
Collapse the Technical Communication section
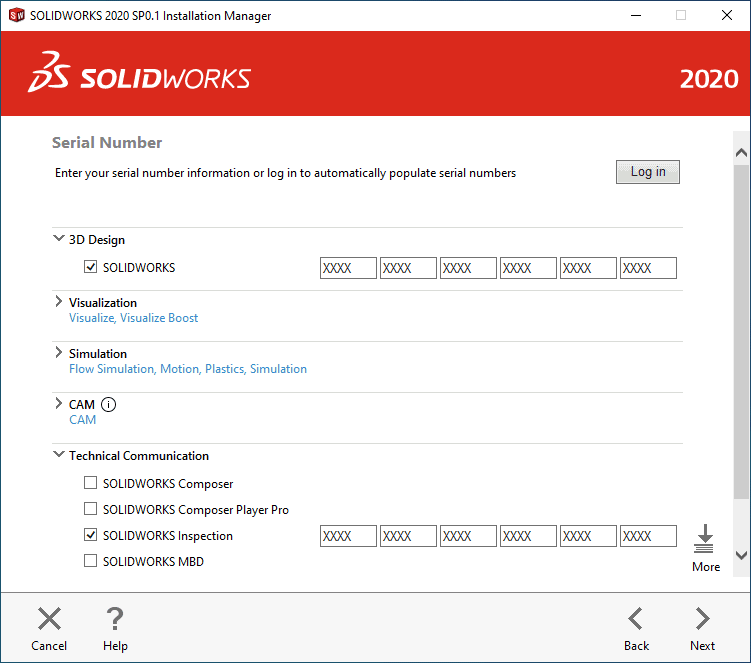point(59,455)
